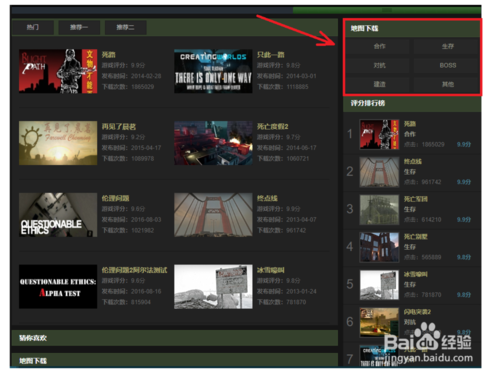This screenshot has width=500, height=375.
Task: Click the 伦理问题2阿尔法测试 title link
Action: 134,270
